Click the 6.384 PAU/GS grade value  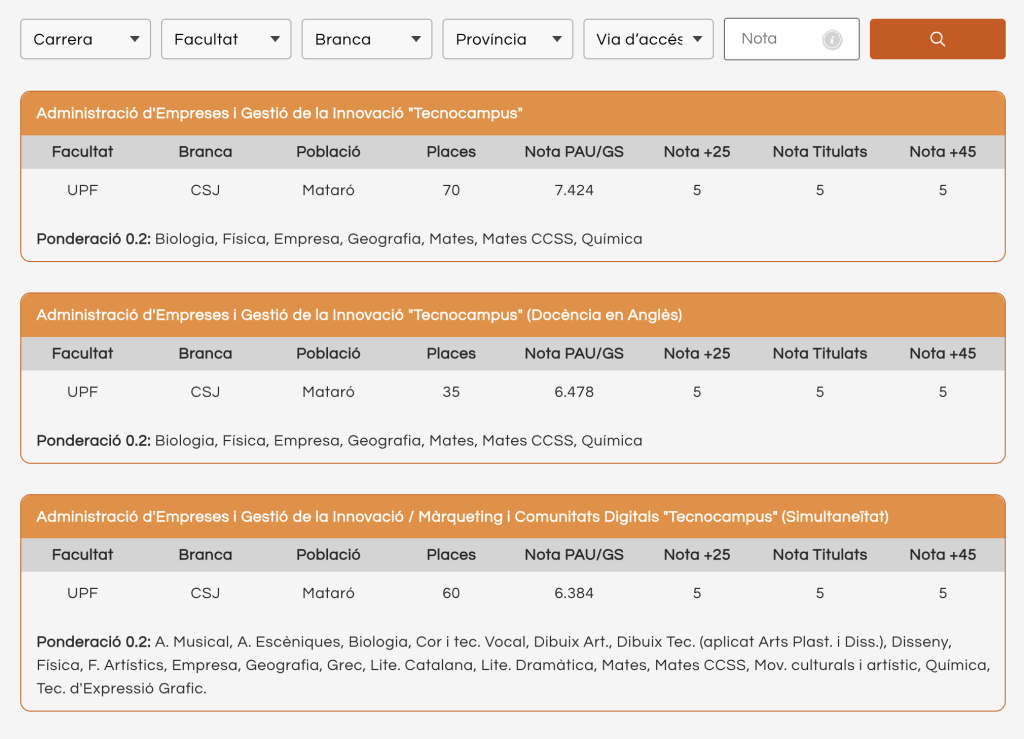574,593
